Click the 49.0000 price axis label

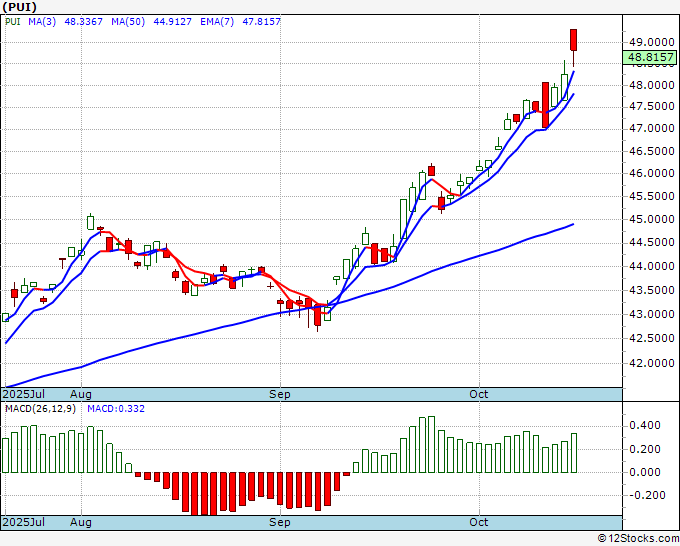point(652,42)
